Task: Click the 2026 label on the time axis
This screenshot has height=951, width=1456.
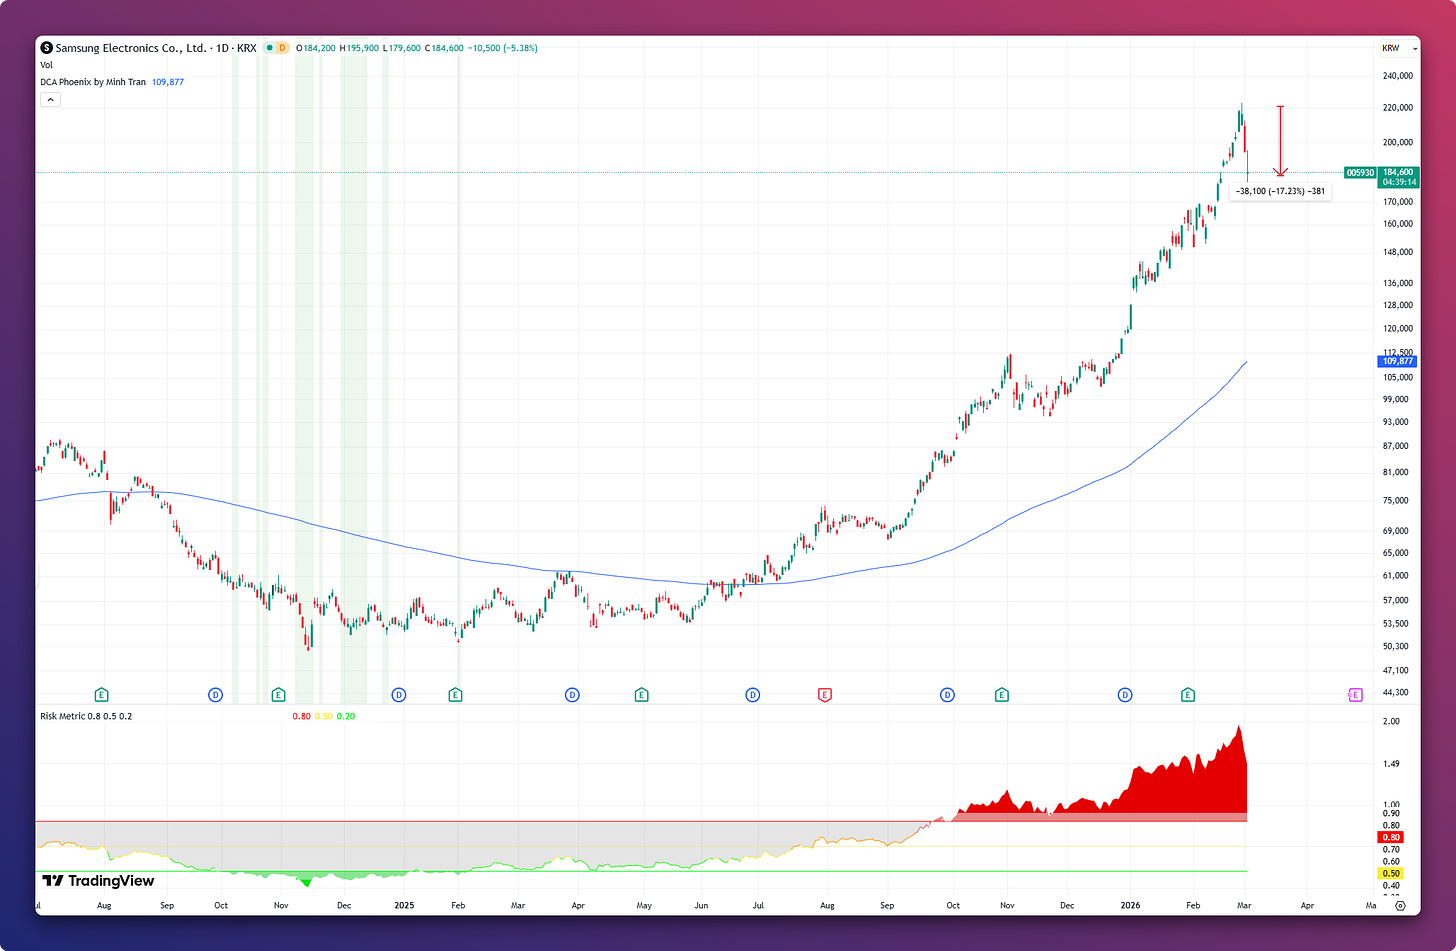Action: click(x=1129, y=905)
